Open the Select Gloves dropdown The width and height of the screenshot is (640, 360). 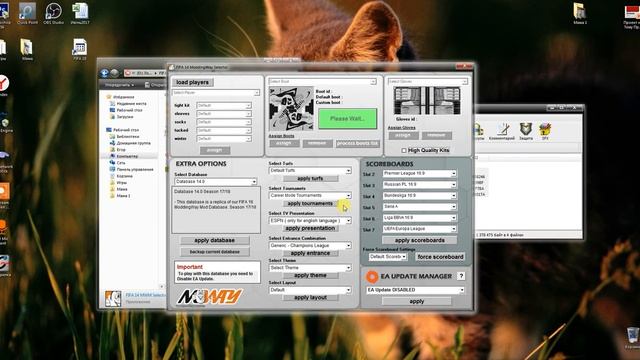click(427, 82)
